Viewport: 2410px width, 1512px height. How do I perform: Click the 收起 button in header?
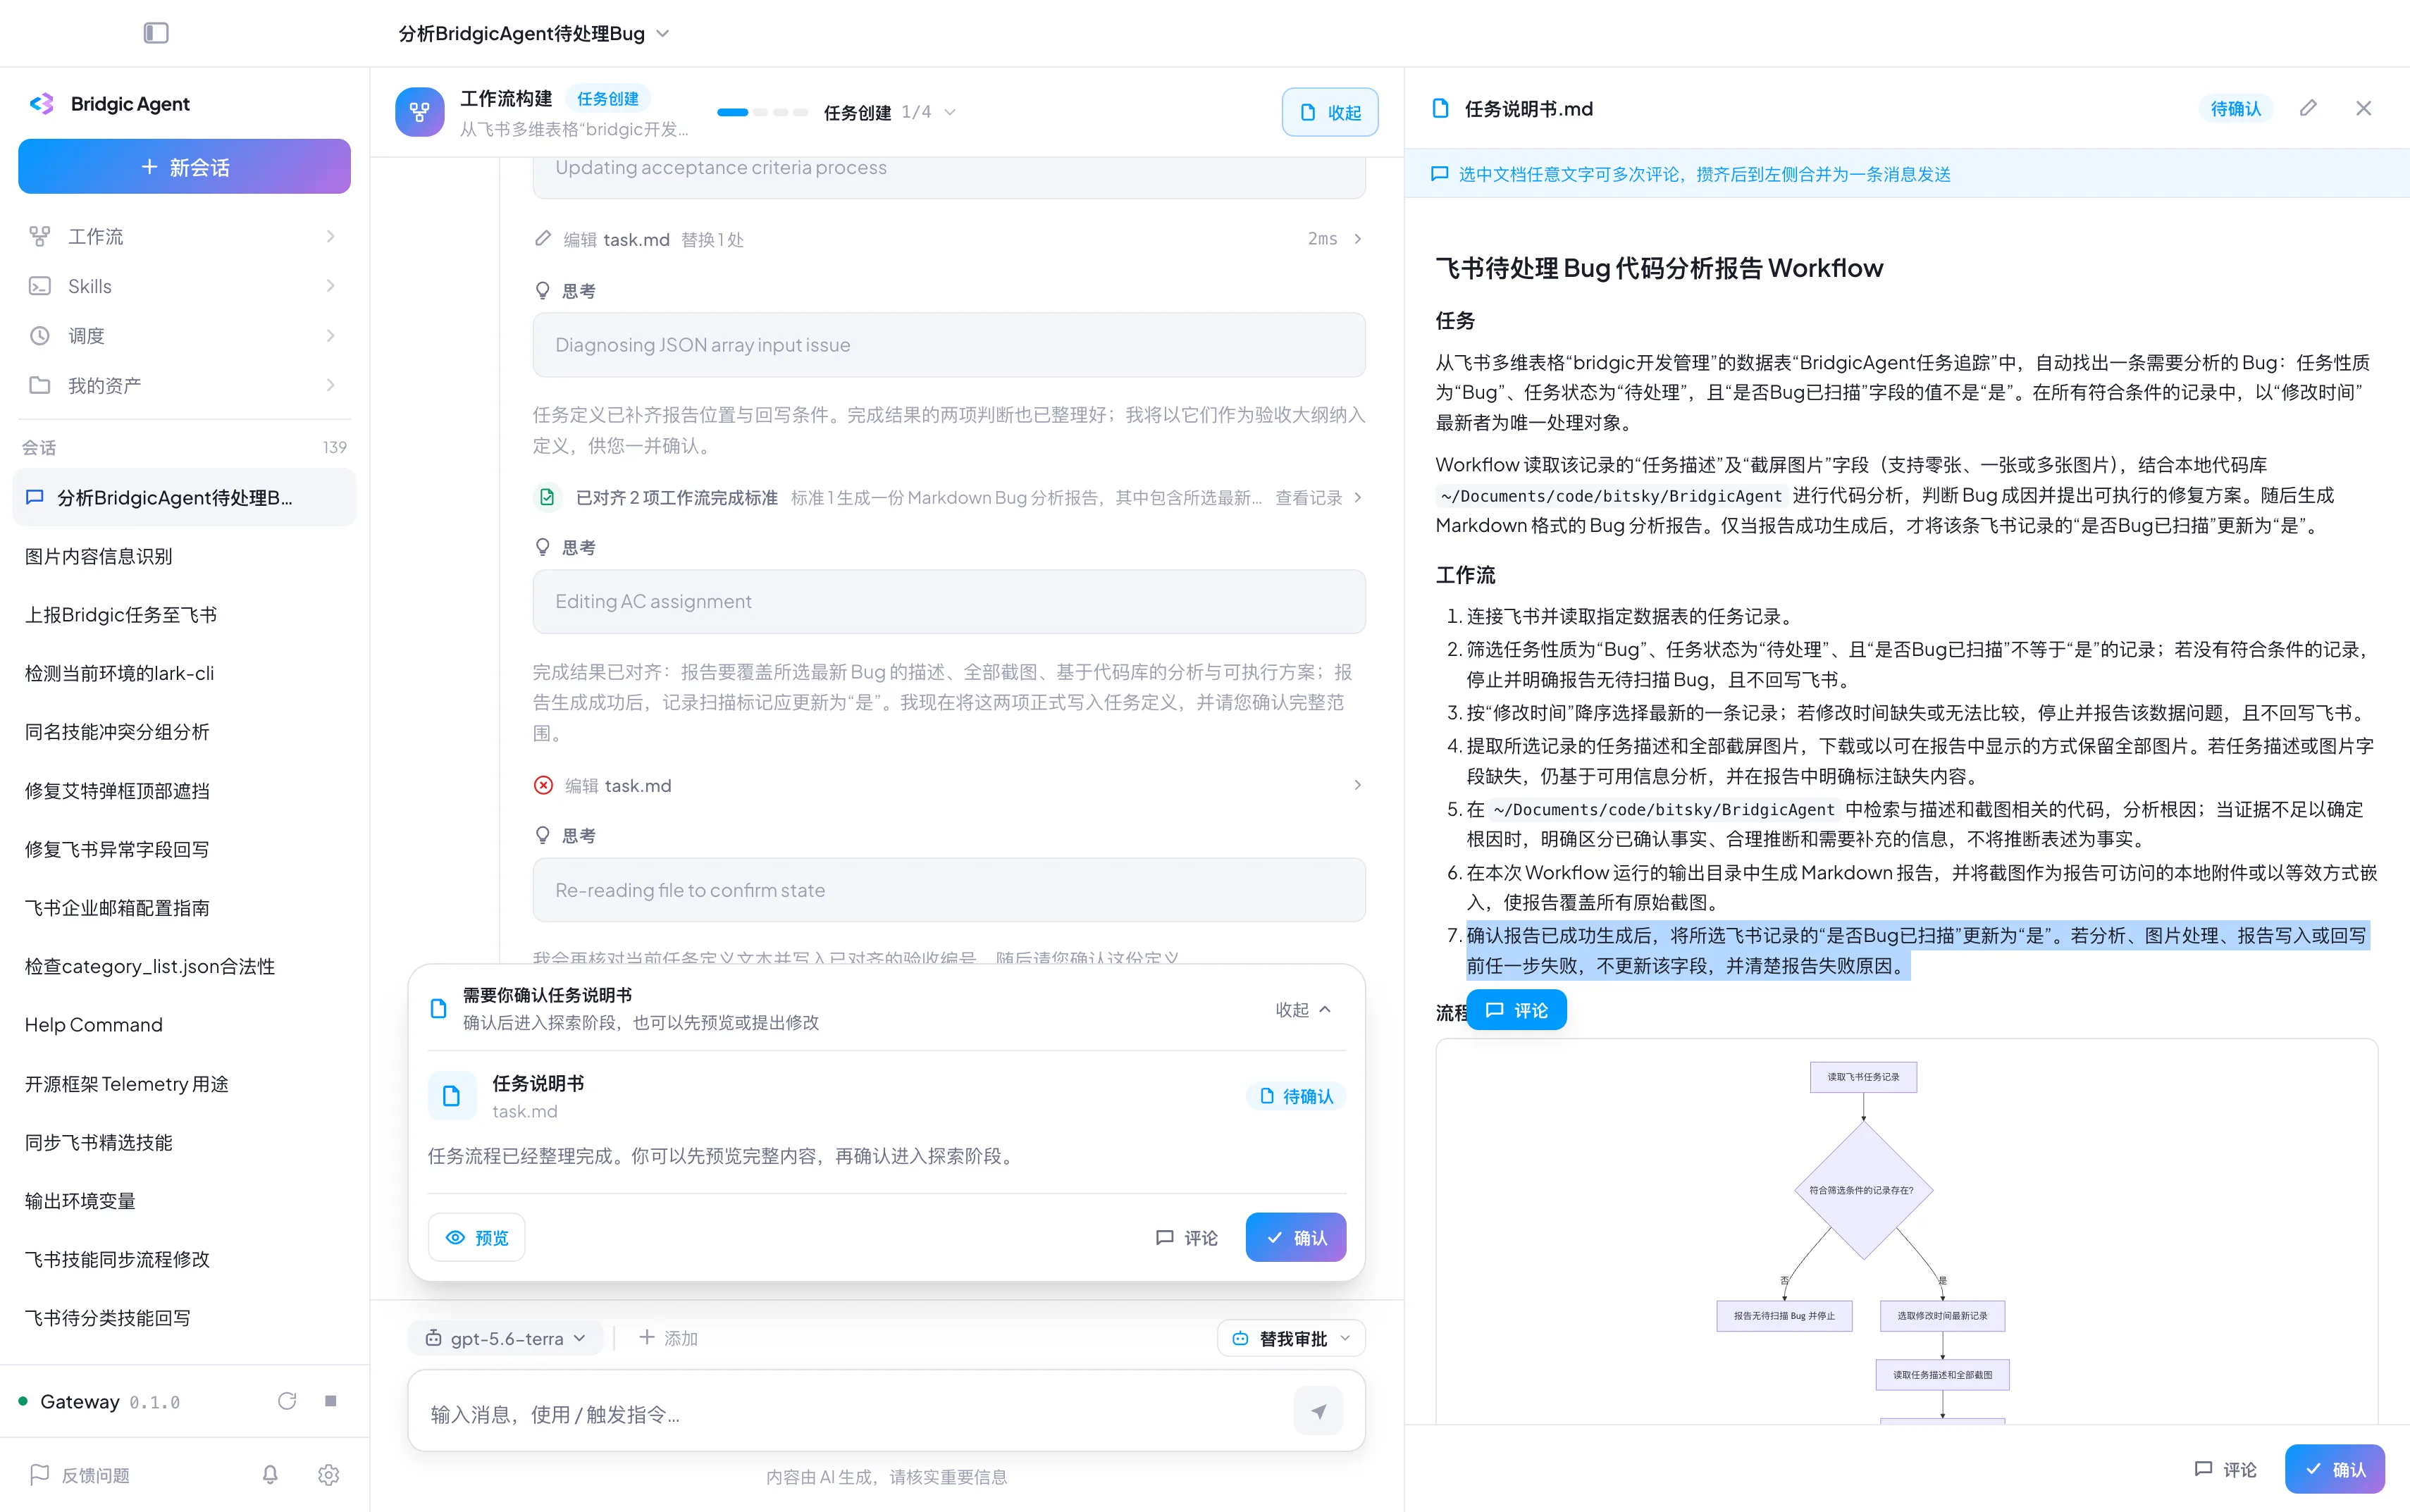(1330, 112)
